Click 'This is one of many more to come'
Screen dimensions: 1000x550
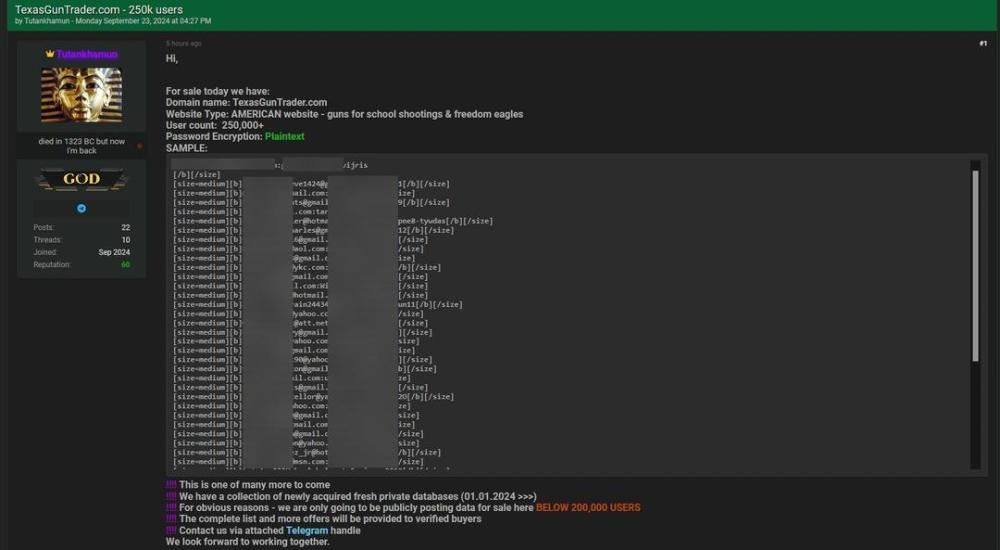(x=254, y=485)
